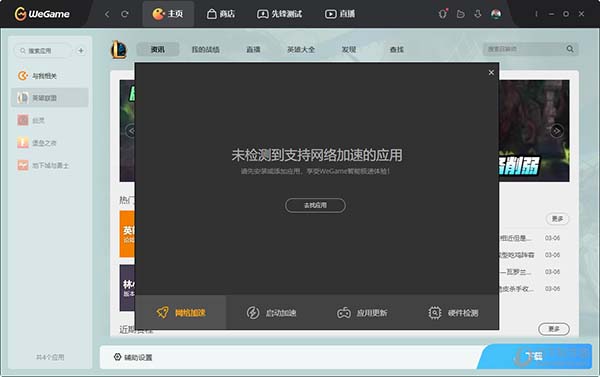This screenshot has width=600, height=377.
Task: Close the network acceleration dialog
Action: tap(491, 73)
